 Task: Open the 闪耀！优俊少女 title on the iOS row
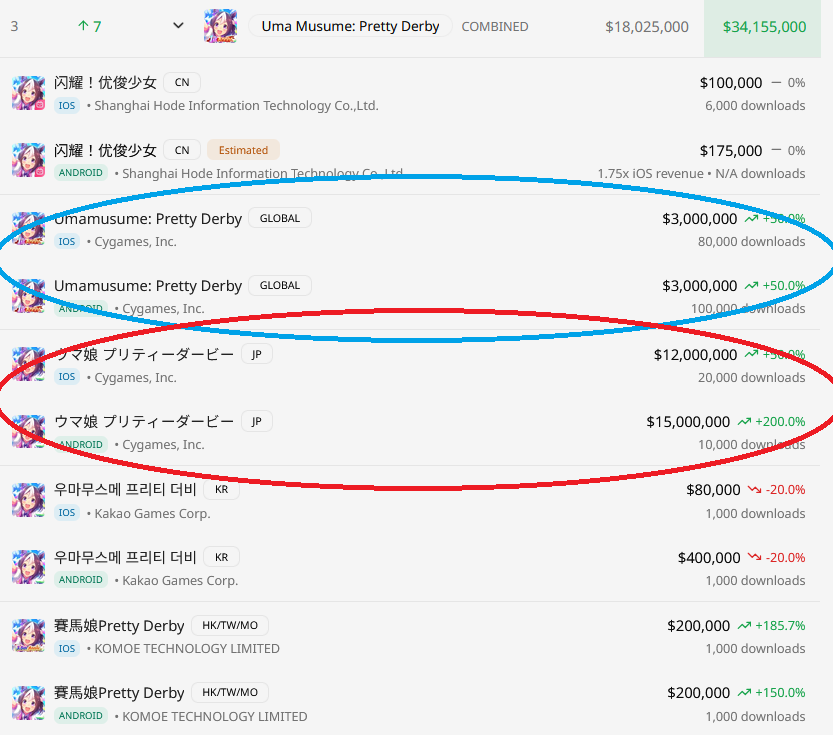click(105, 82)
